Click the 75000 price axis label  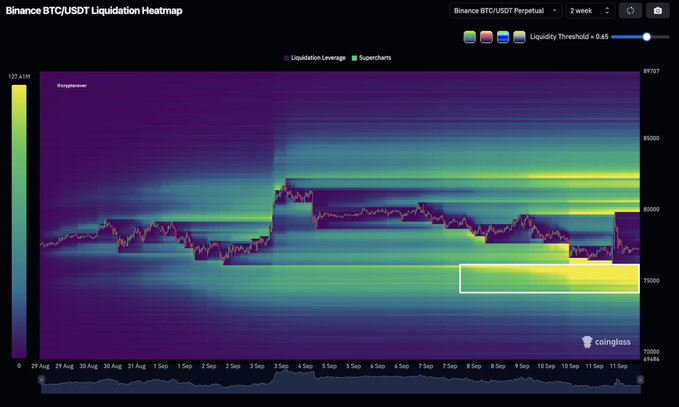coord(651,281)
